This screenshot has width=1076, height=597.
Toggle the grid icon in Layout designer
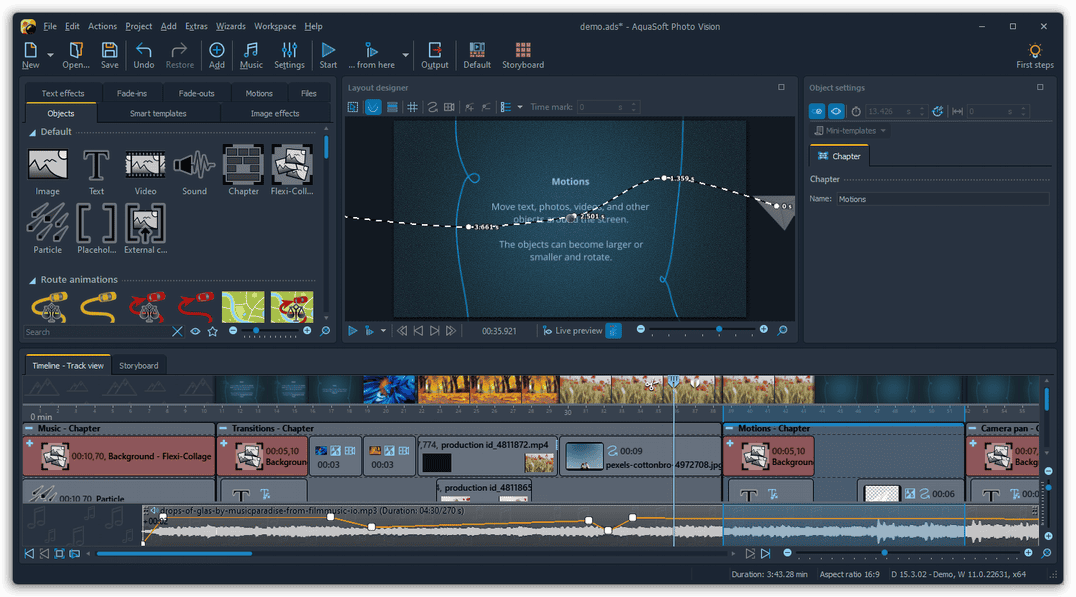(412, 107)
